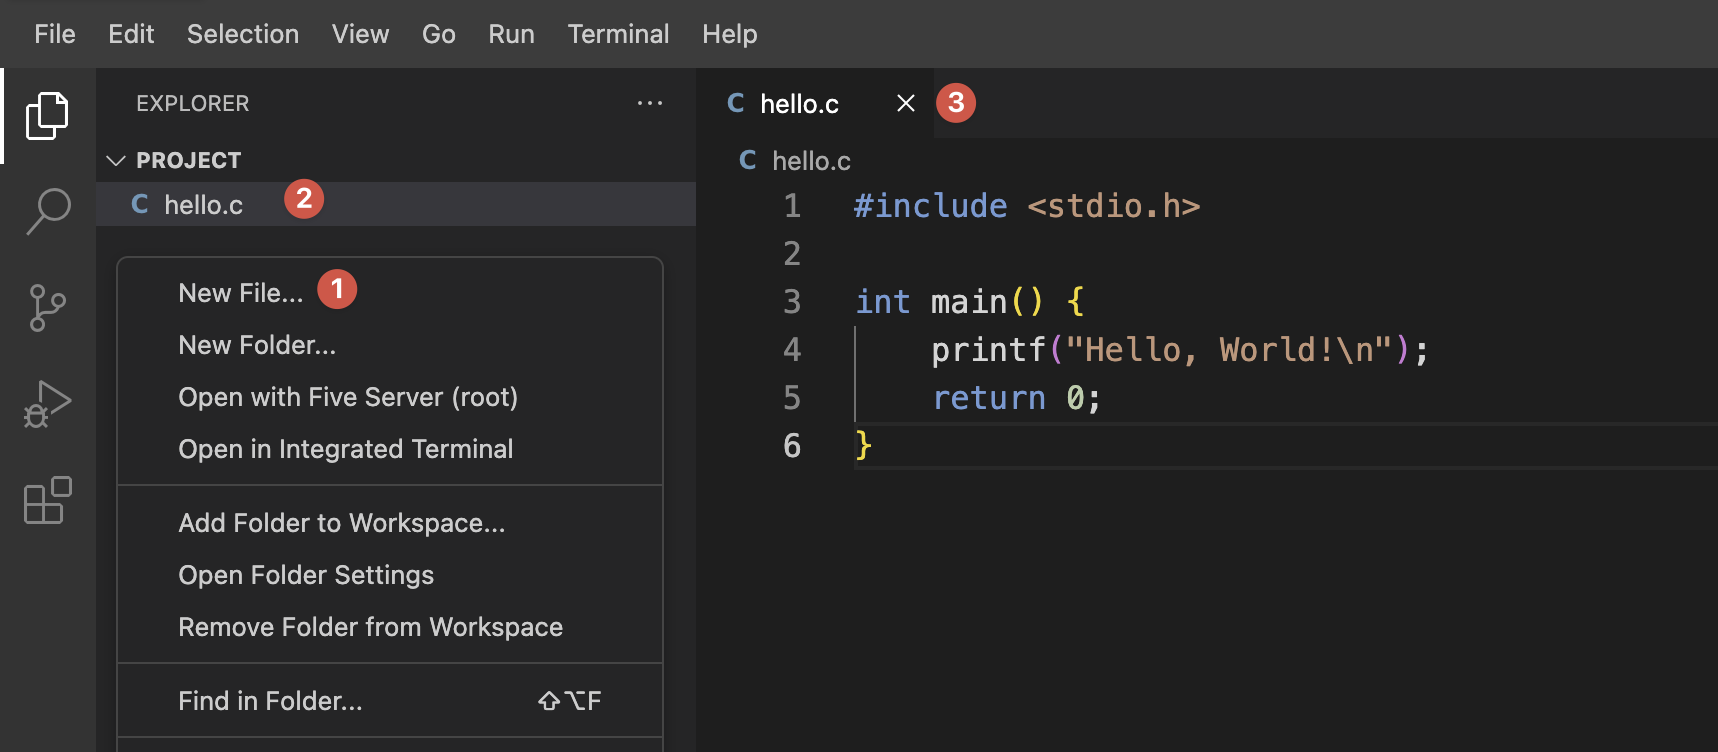Switch to the hello.c editor tab
The image size is (1718, 752).
[x=798, y=104]
